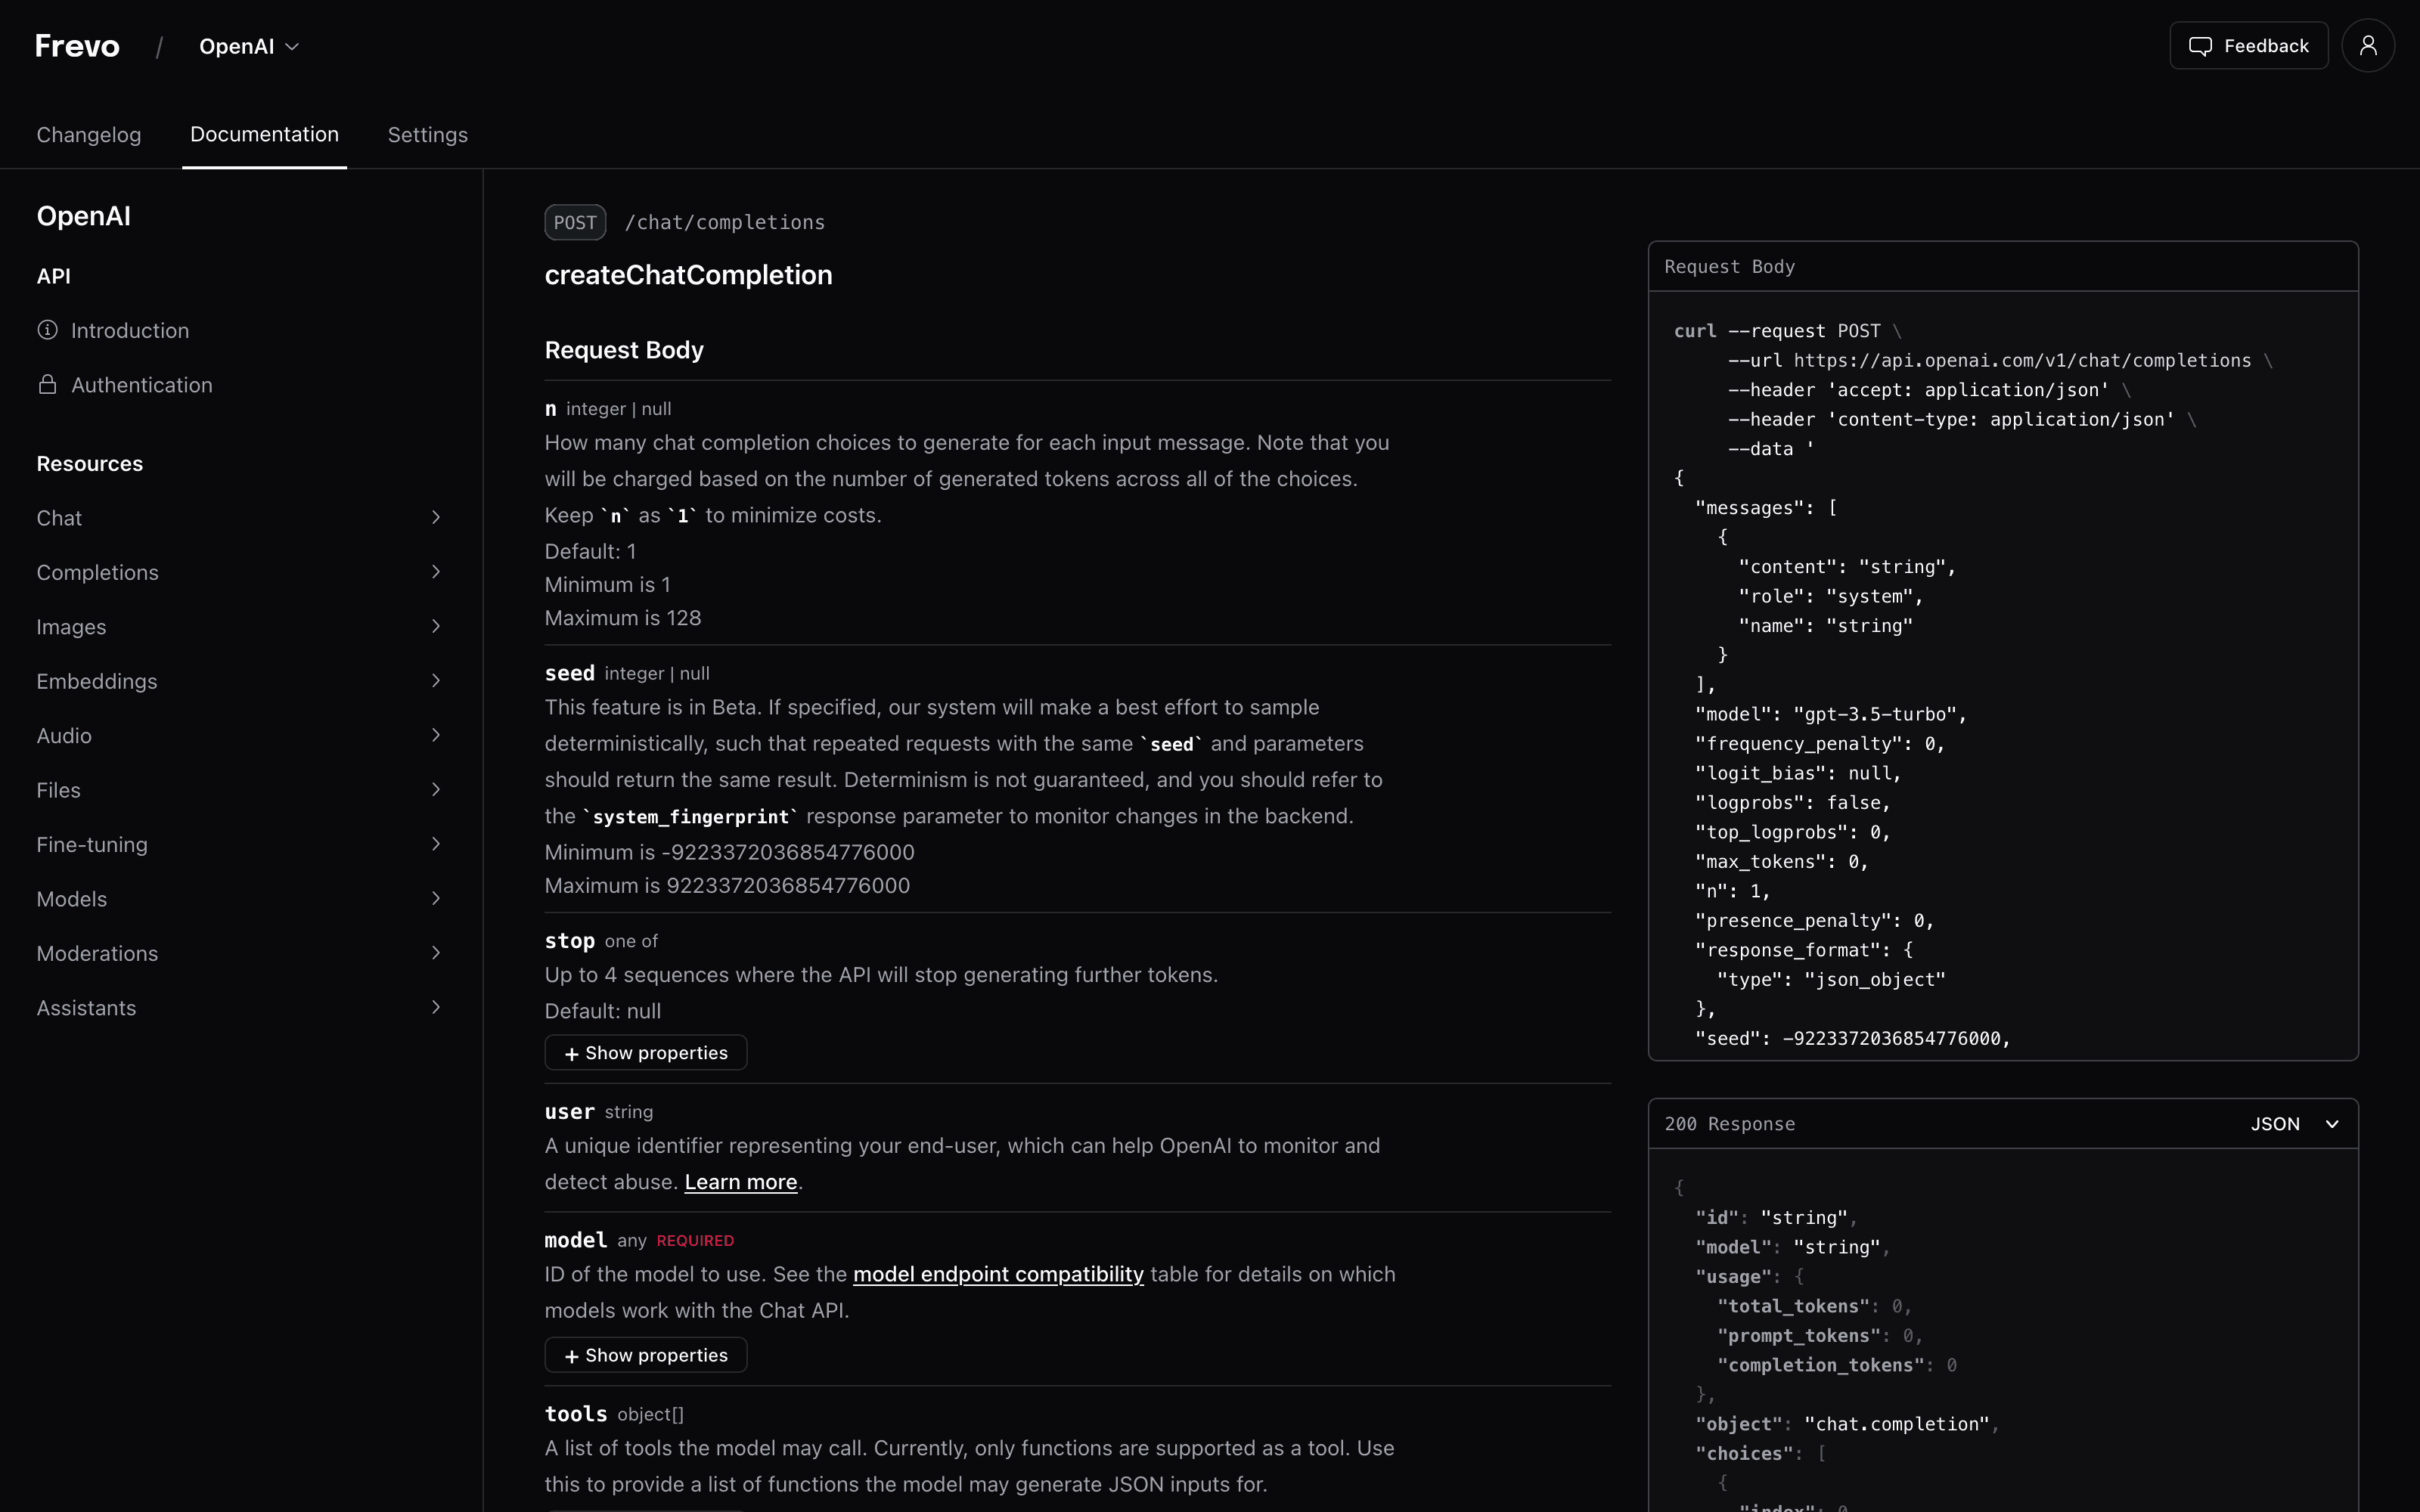Screen dimensions: 2420x1512
Task: Select Images in the Resources list
Action: click(71, 627)
